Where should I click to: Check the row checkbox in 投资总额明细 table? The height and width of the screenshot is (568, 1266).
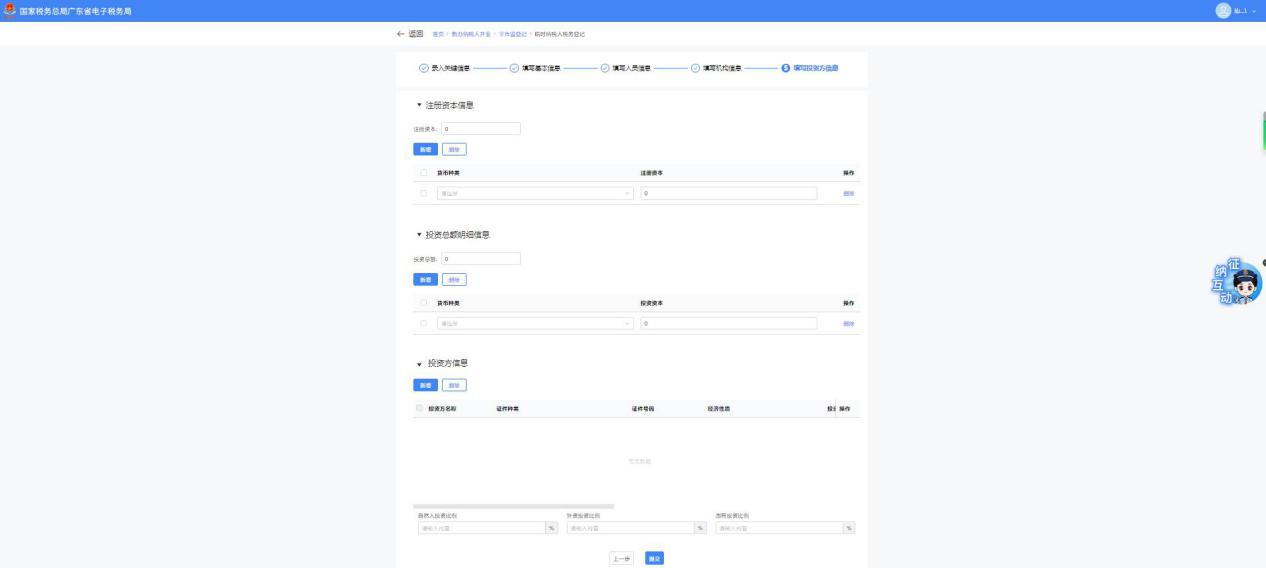pyautogui.click(x=424, y=323)
